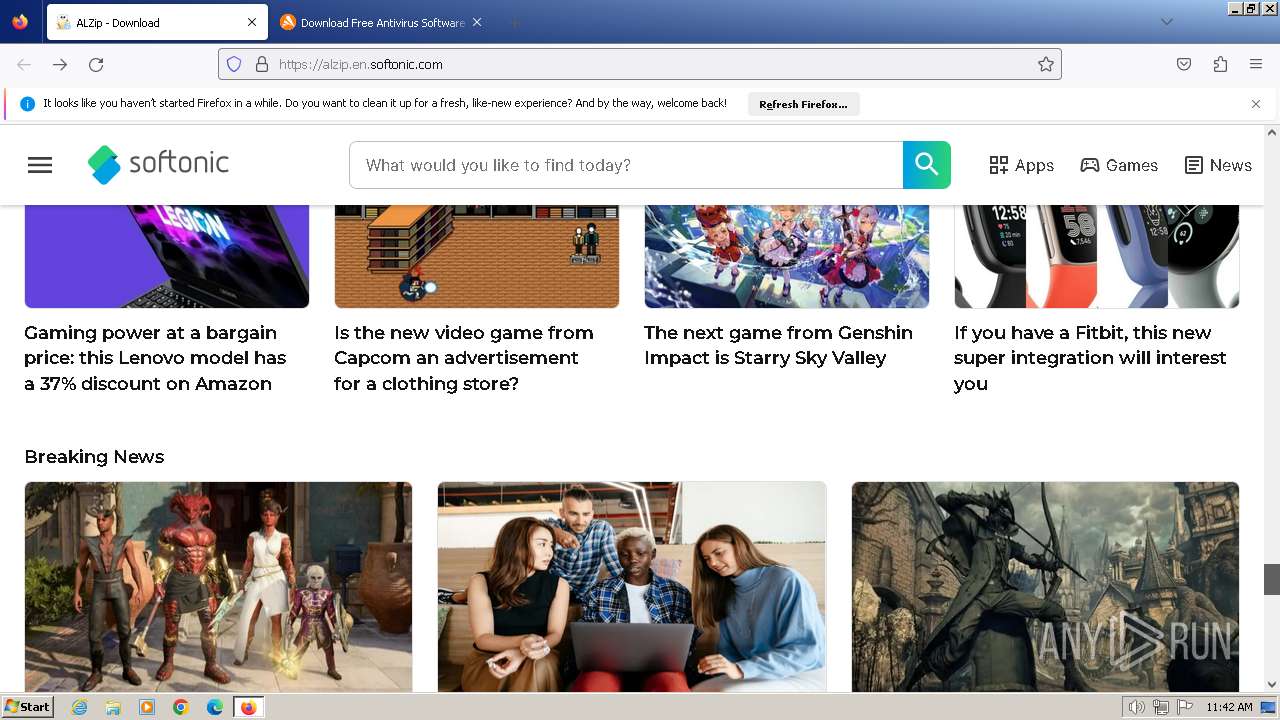The width and height of the screenshot is (1280, 720).
Task: Launch Google Chrome from taskbar
Action: click(x=181, y=707)
